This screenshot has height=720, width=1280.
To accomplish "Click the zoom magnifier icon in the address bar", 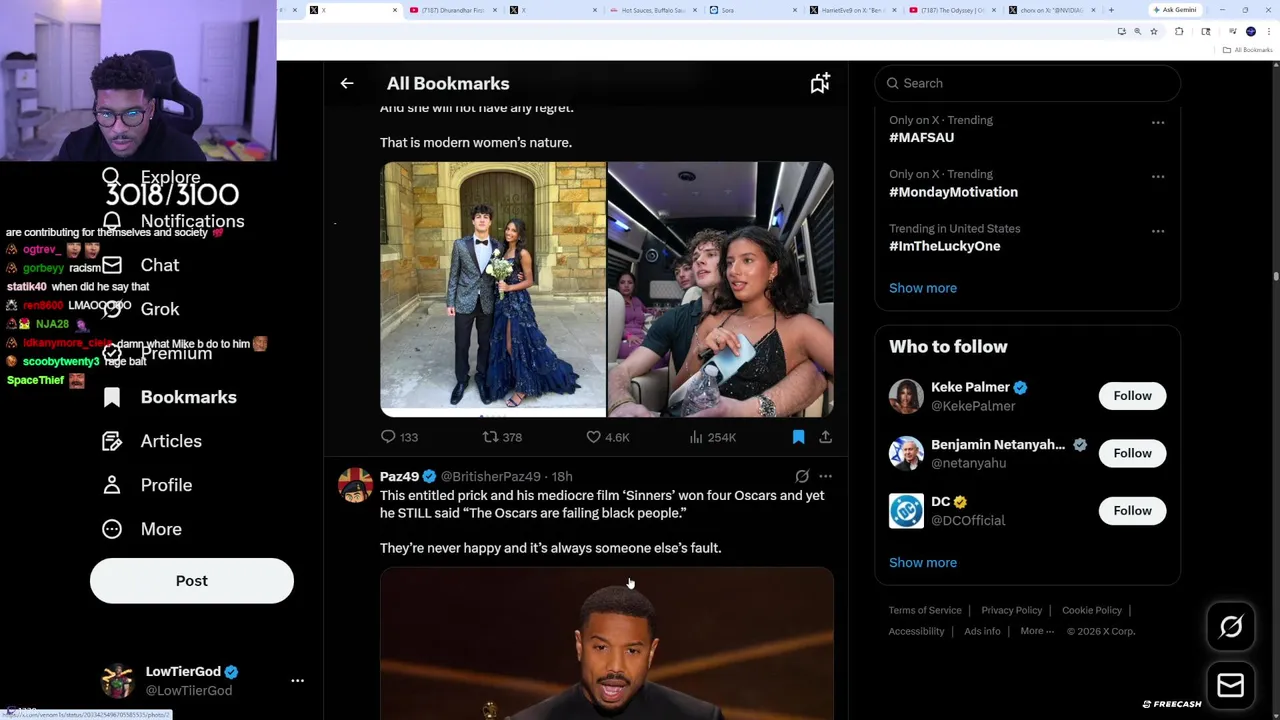I will (1137, 32).
